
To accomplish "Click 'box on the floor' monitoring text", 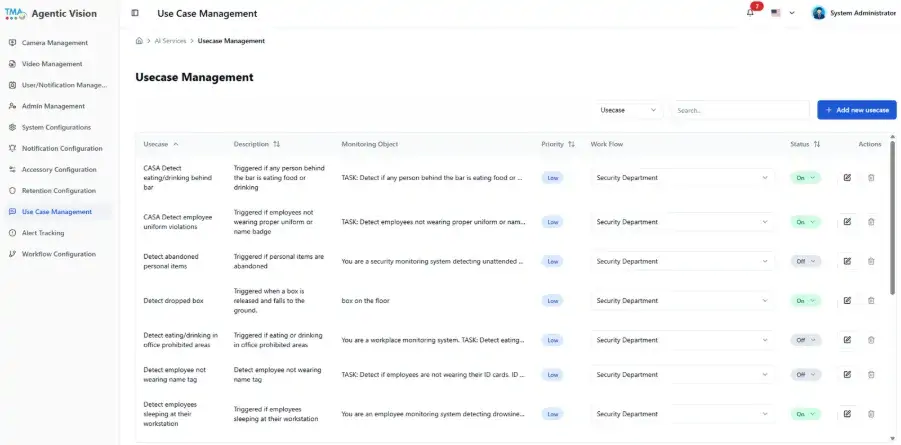I will click(x=365, y=301).
